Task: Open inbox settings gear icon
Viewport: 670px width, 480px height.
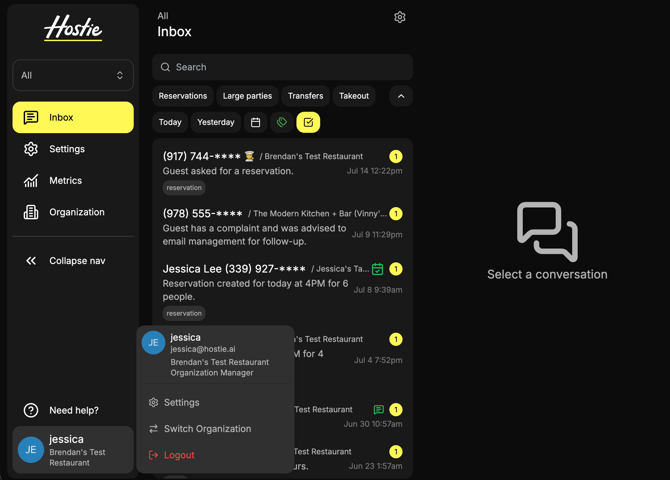Action: [x=400, y=17]
